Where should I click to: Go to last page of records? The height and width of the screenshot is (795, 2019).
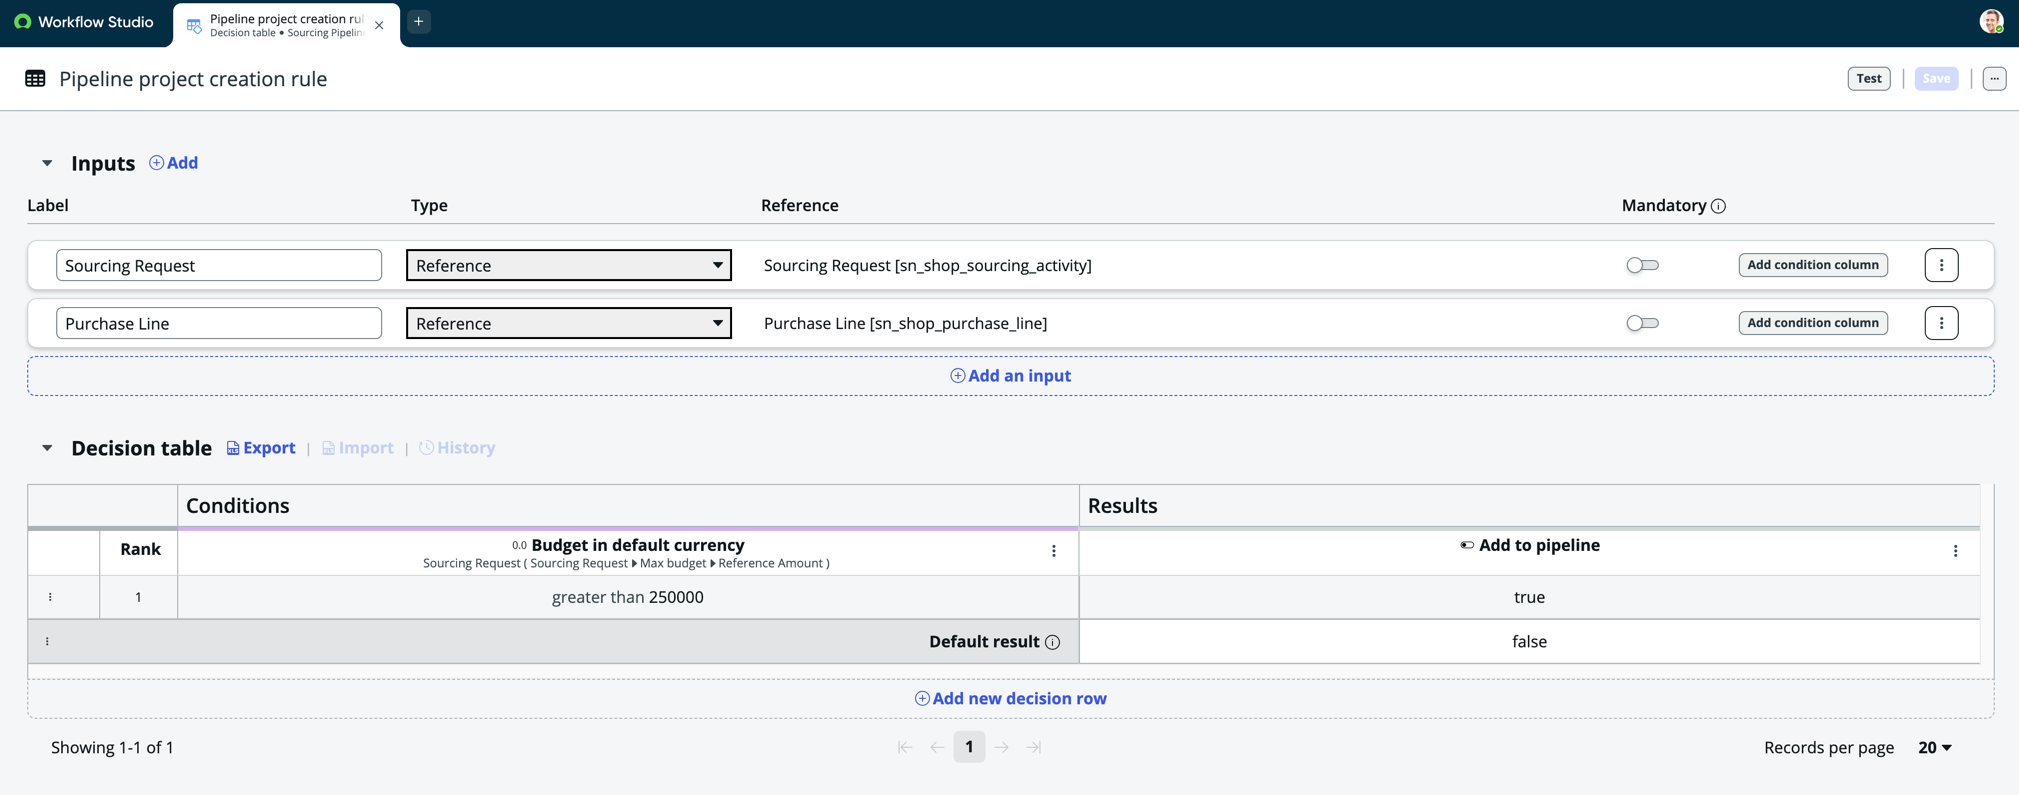1034,747
